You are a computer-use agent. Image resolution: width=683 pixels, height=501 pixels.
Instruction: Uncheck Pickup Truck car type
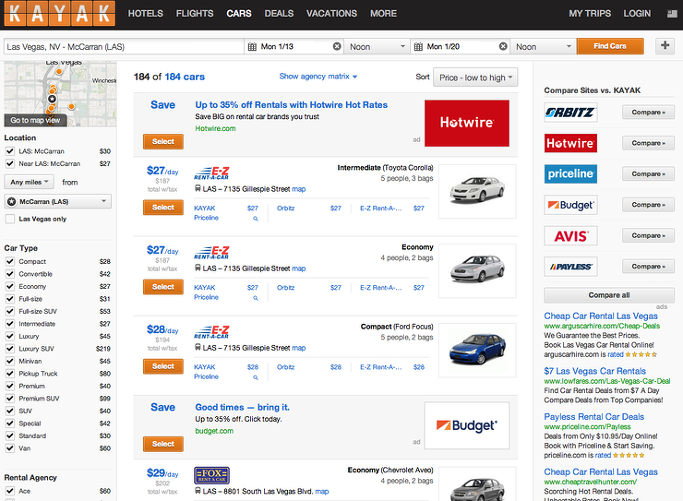pyautogui.click(x=10, y=373)
